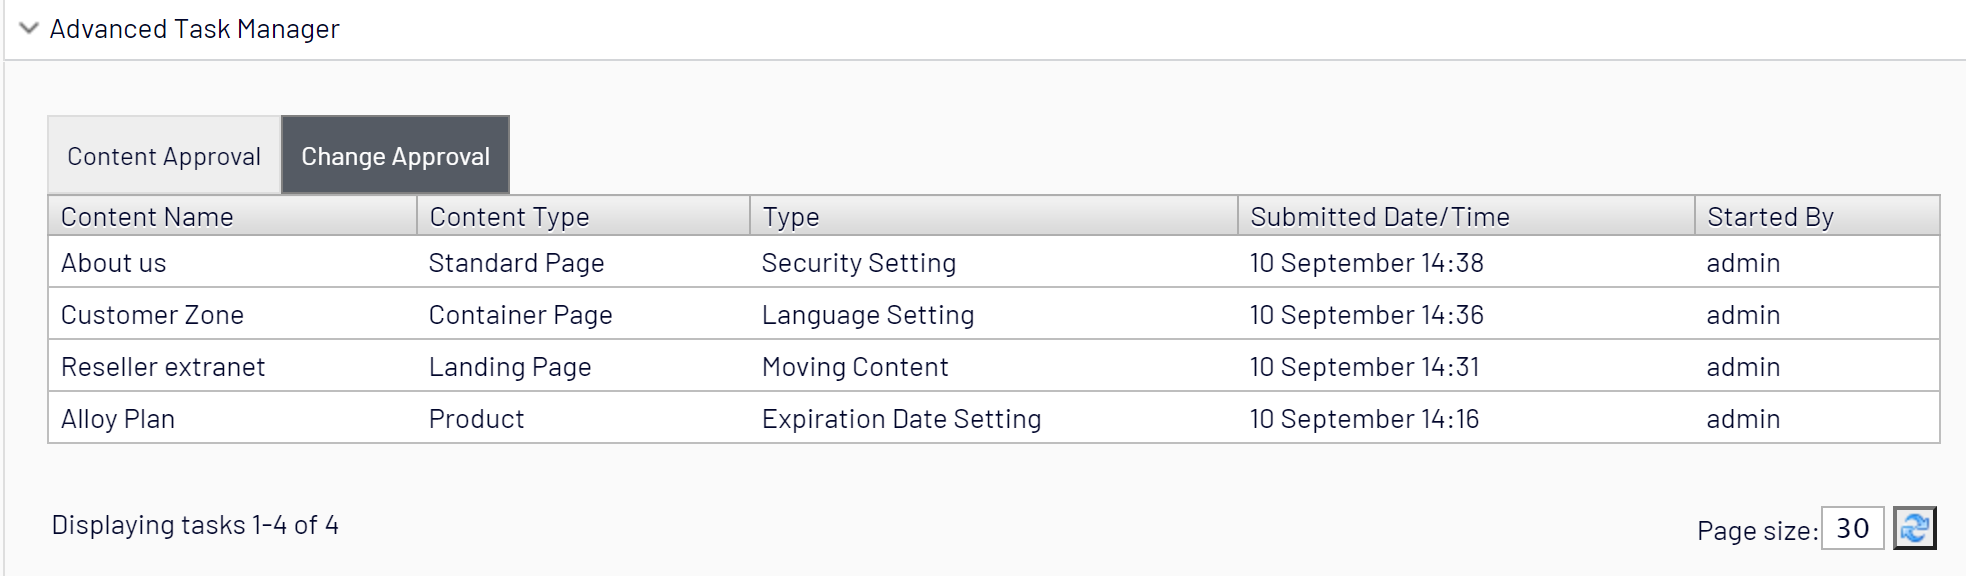
Task: Open the About us task row
Action: coord(114,263)
